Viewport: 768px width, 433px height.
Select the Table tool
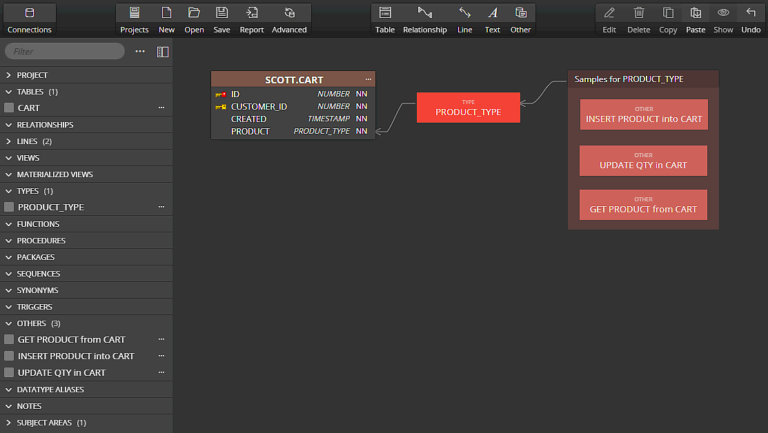pos(385,13)
